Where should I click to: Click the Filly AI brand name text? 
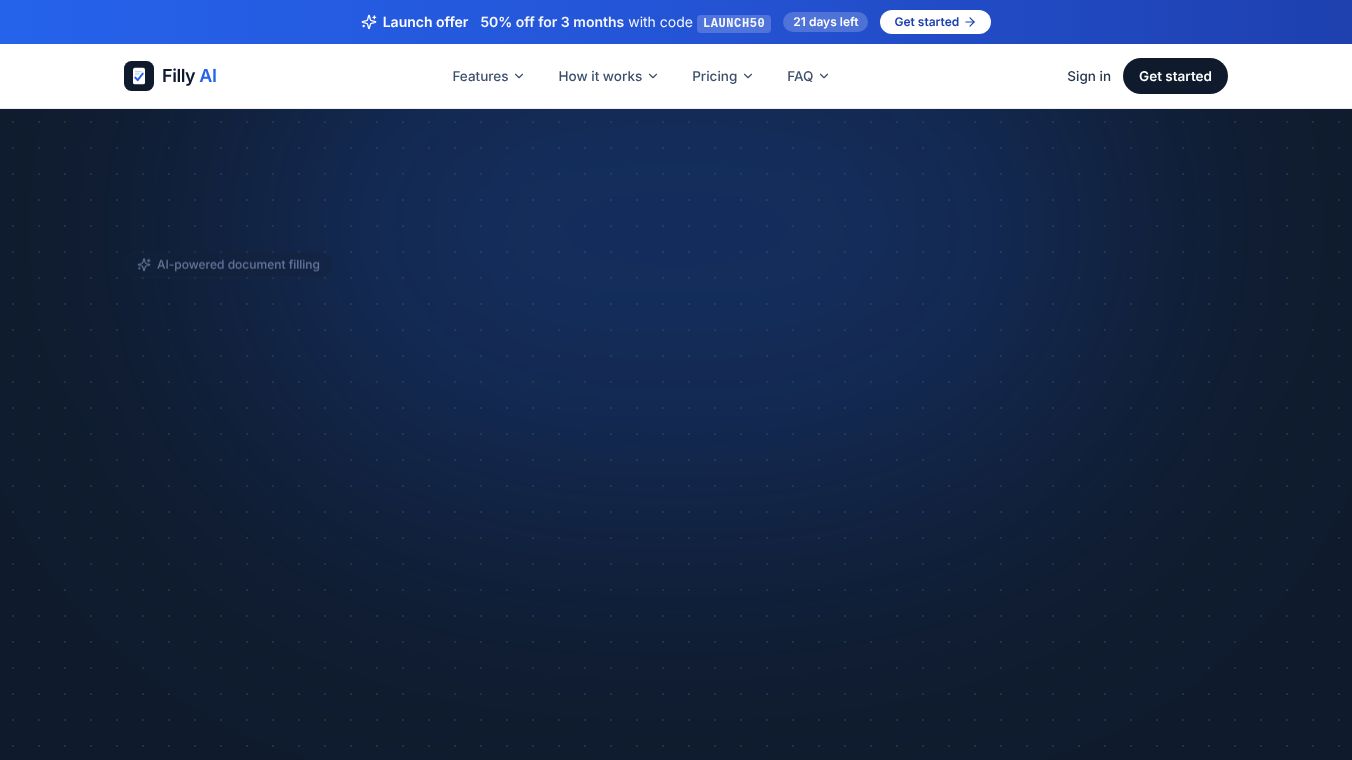coord(189,76)
